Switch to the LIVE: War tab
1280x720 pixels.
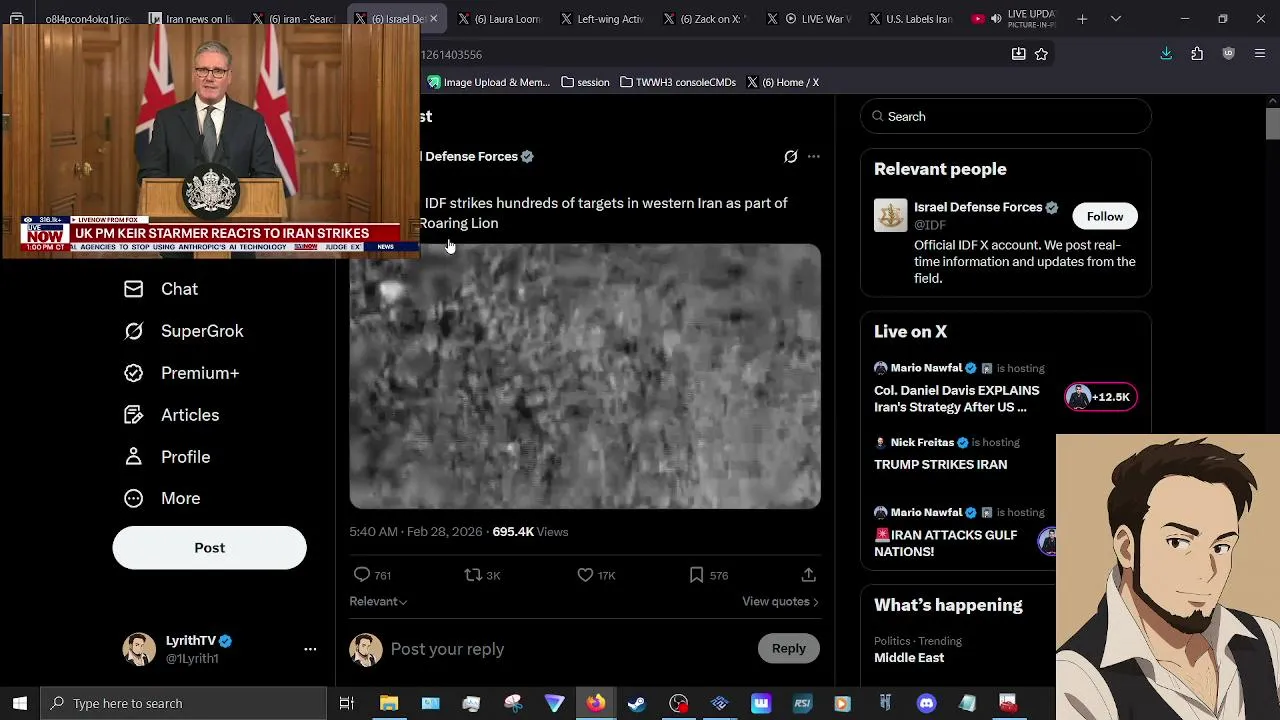tap(808, 18)
